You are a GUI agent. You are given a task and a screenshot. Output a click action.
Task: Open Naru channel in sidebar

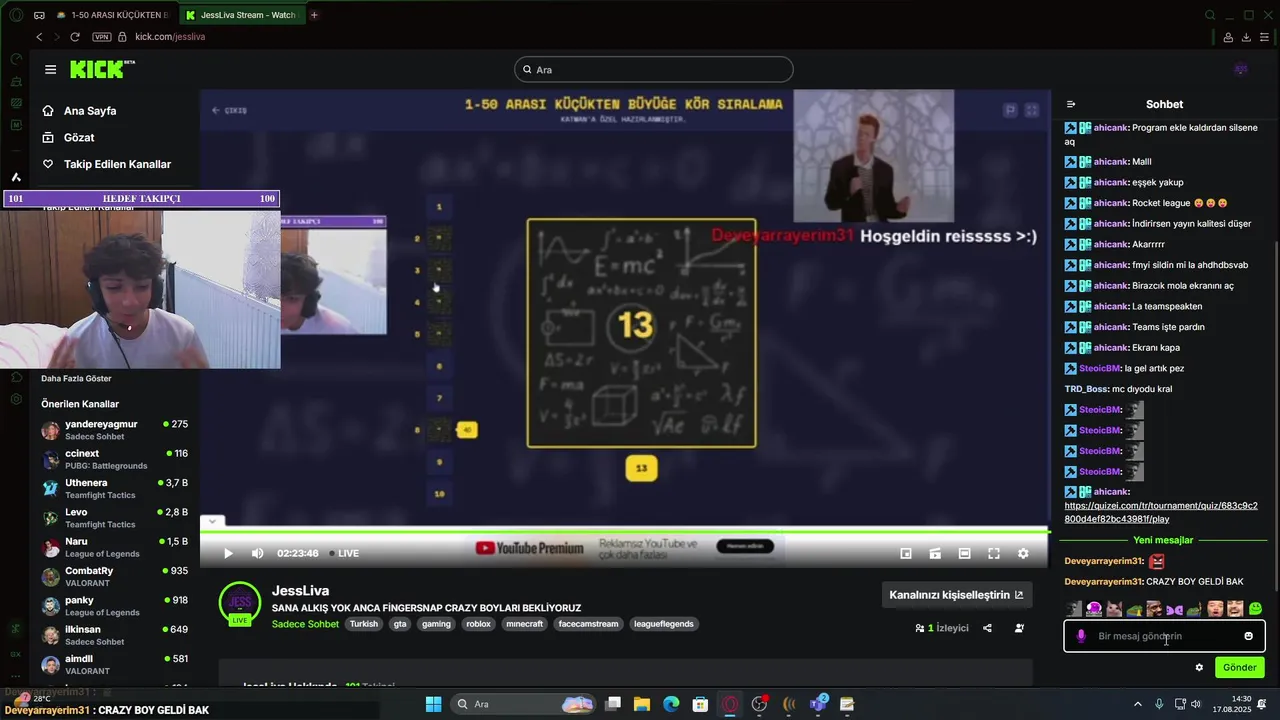114,547
